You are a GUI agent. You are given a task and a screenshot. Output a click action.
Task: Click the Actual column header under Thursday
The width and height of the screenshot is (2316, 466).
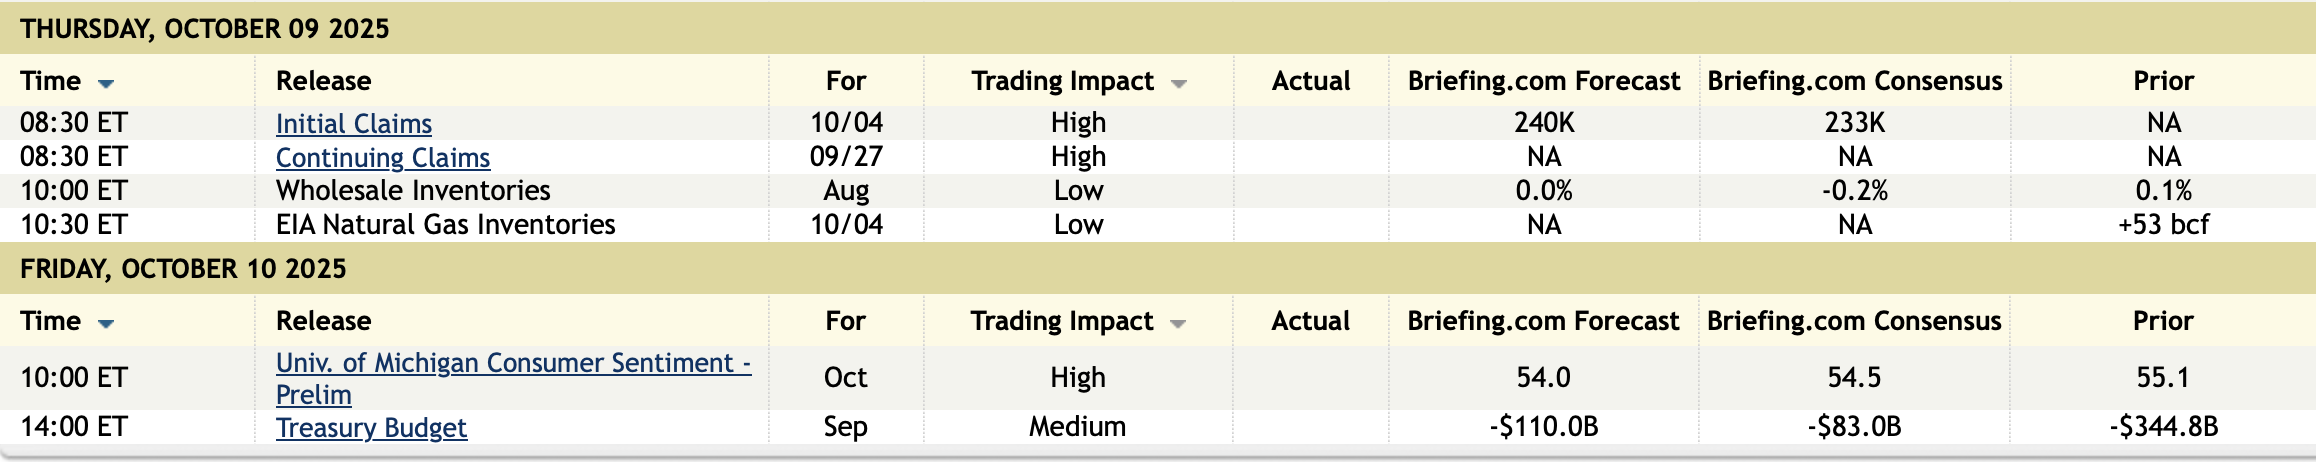pyautogui.click(x=1310, y=81)
